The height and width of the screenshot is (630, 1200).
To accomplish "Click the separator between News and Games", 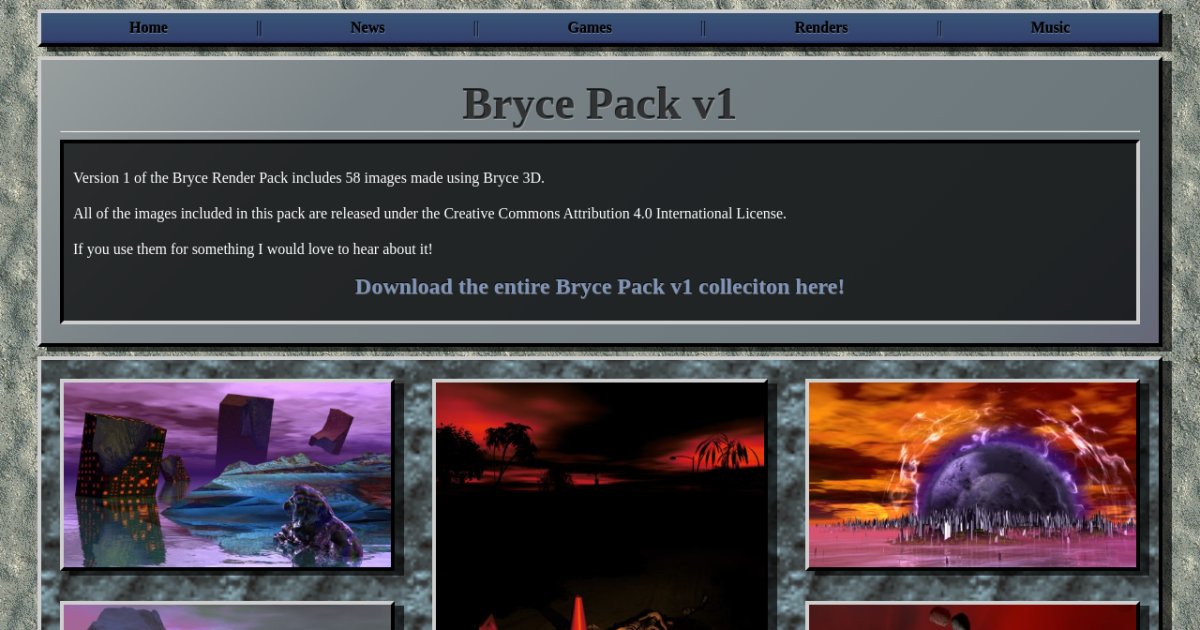I will pos(476,28).
